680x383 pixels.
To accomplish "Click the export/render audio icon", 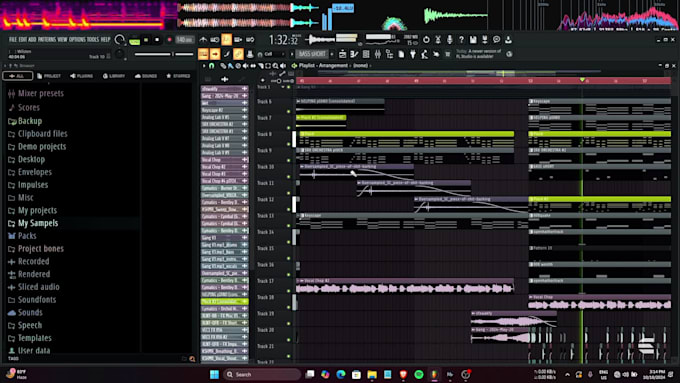I will (485, 40).
